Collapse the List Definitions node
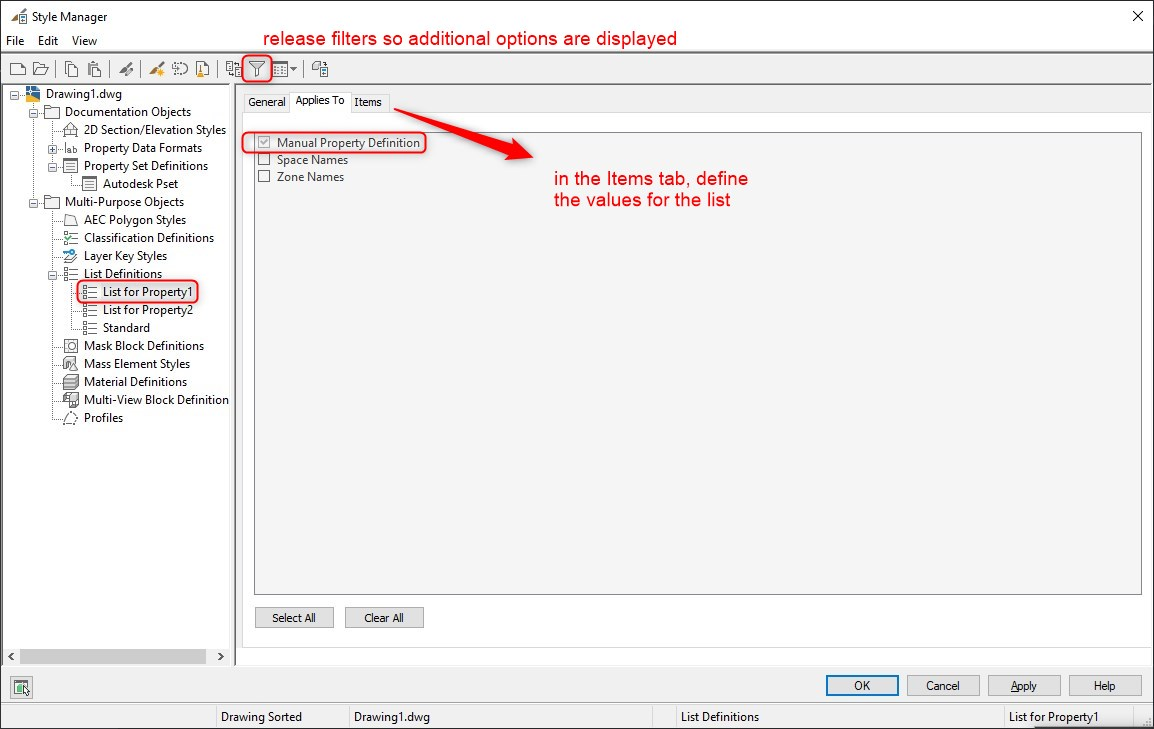1154x729 pixels. click(52, 275)
